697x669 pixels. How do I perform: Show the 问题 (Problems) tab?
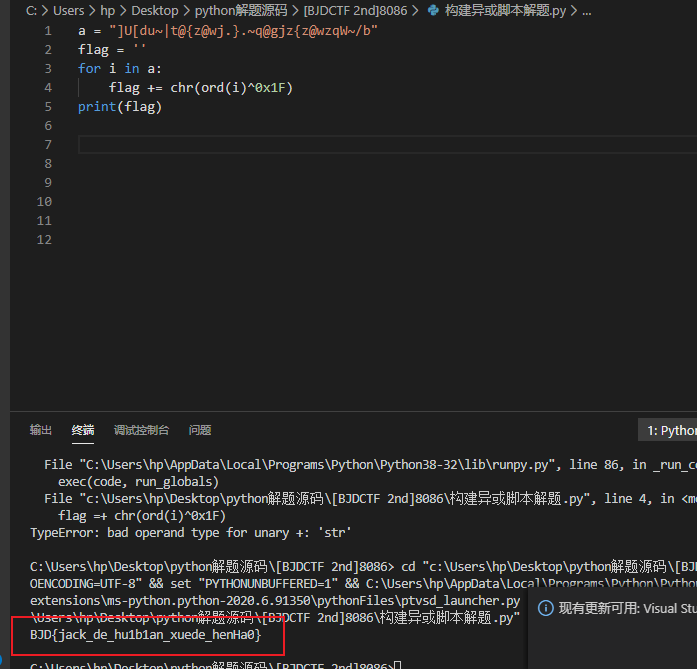(200, 430)
